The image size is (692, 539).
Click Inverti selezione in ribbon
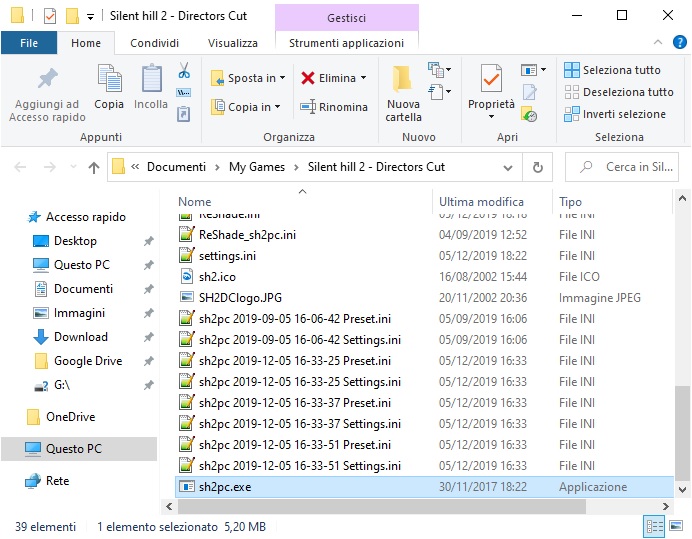(x=615, y=114)
